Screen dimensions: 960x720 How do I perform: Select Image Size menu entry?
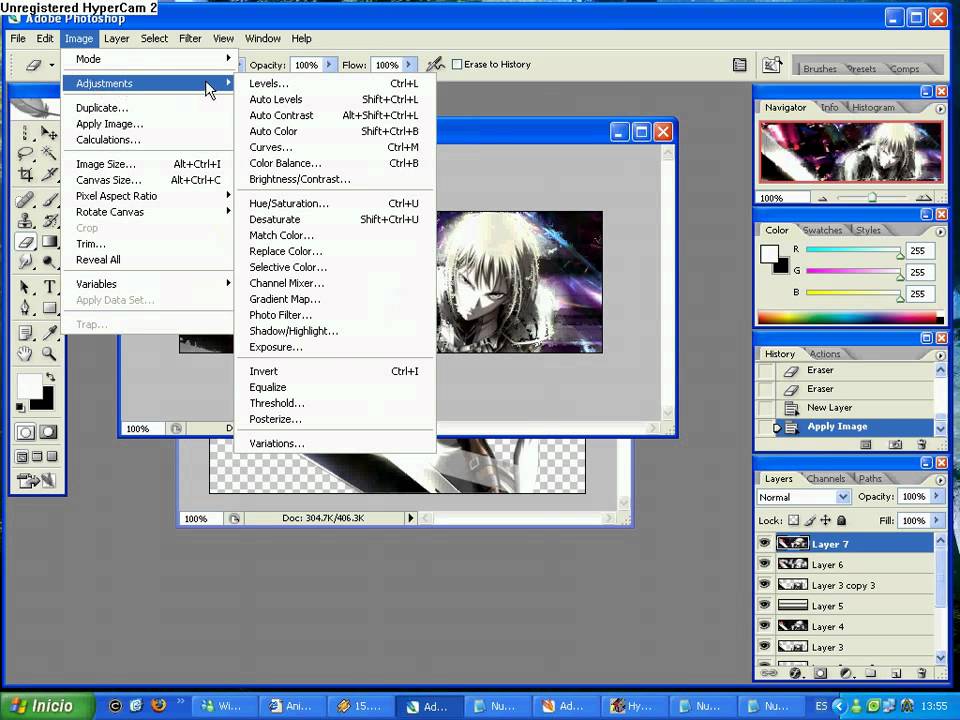tap(149, 164)
